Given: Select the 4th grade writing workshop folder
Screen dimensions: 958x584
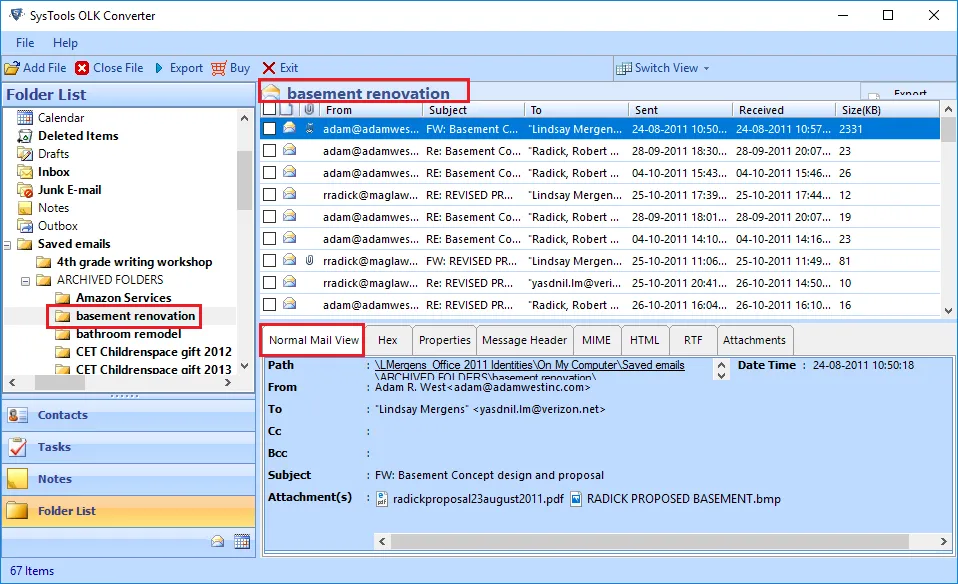Looking at the screenshot, I should [x=134, y=262].
